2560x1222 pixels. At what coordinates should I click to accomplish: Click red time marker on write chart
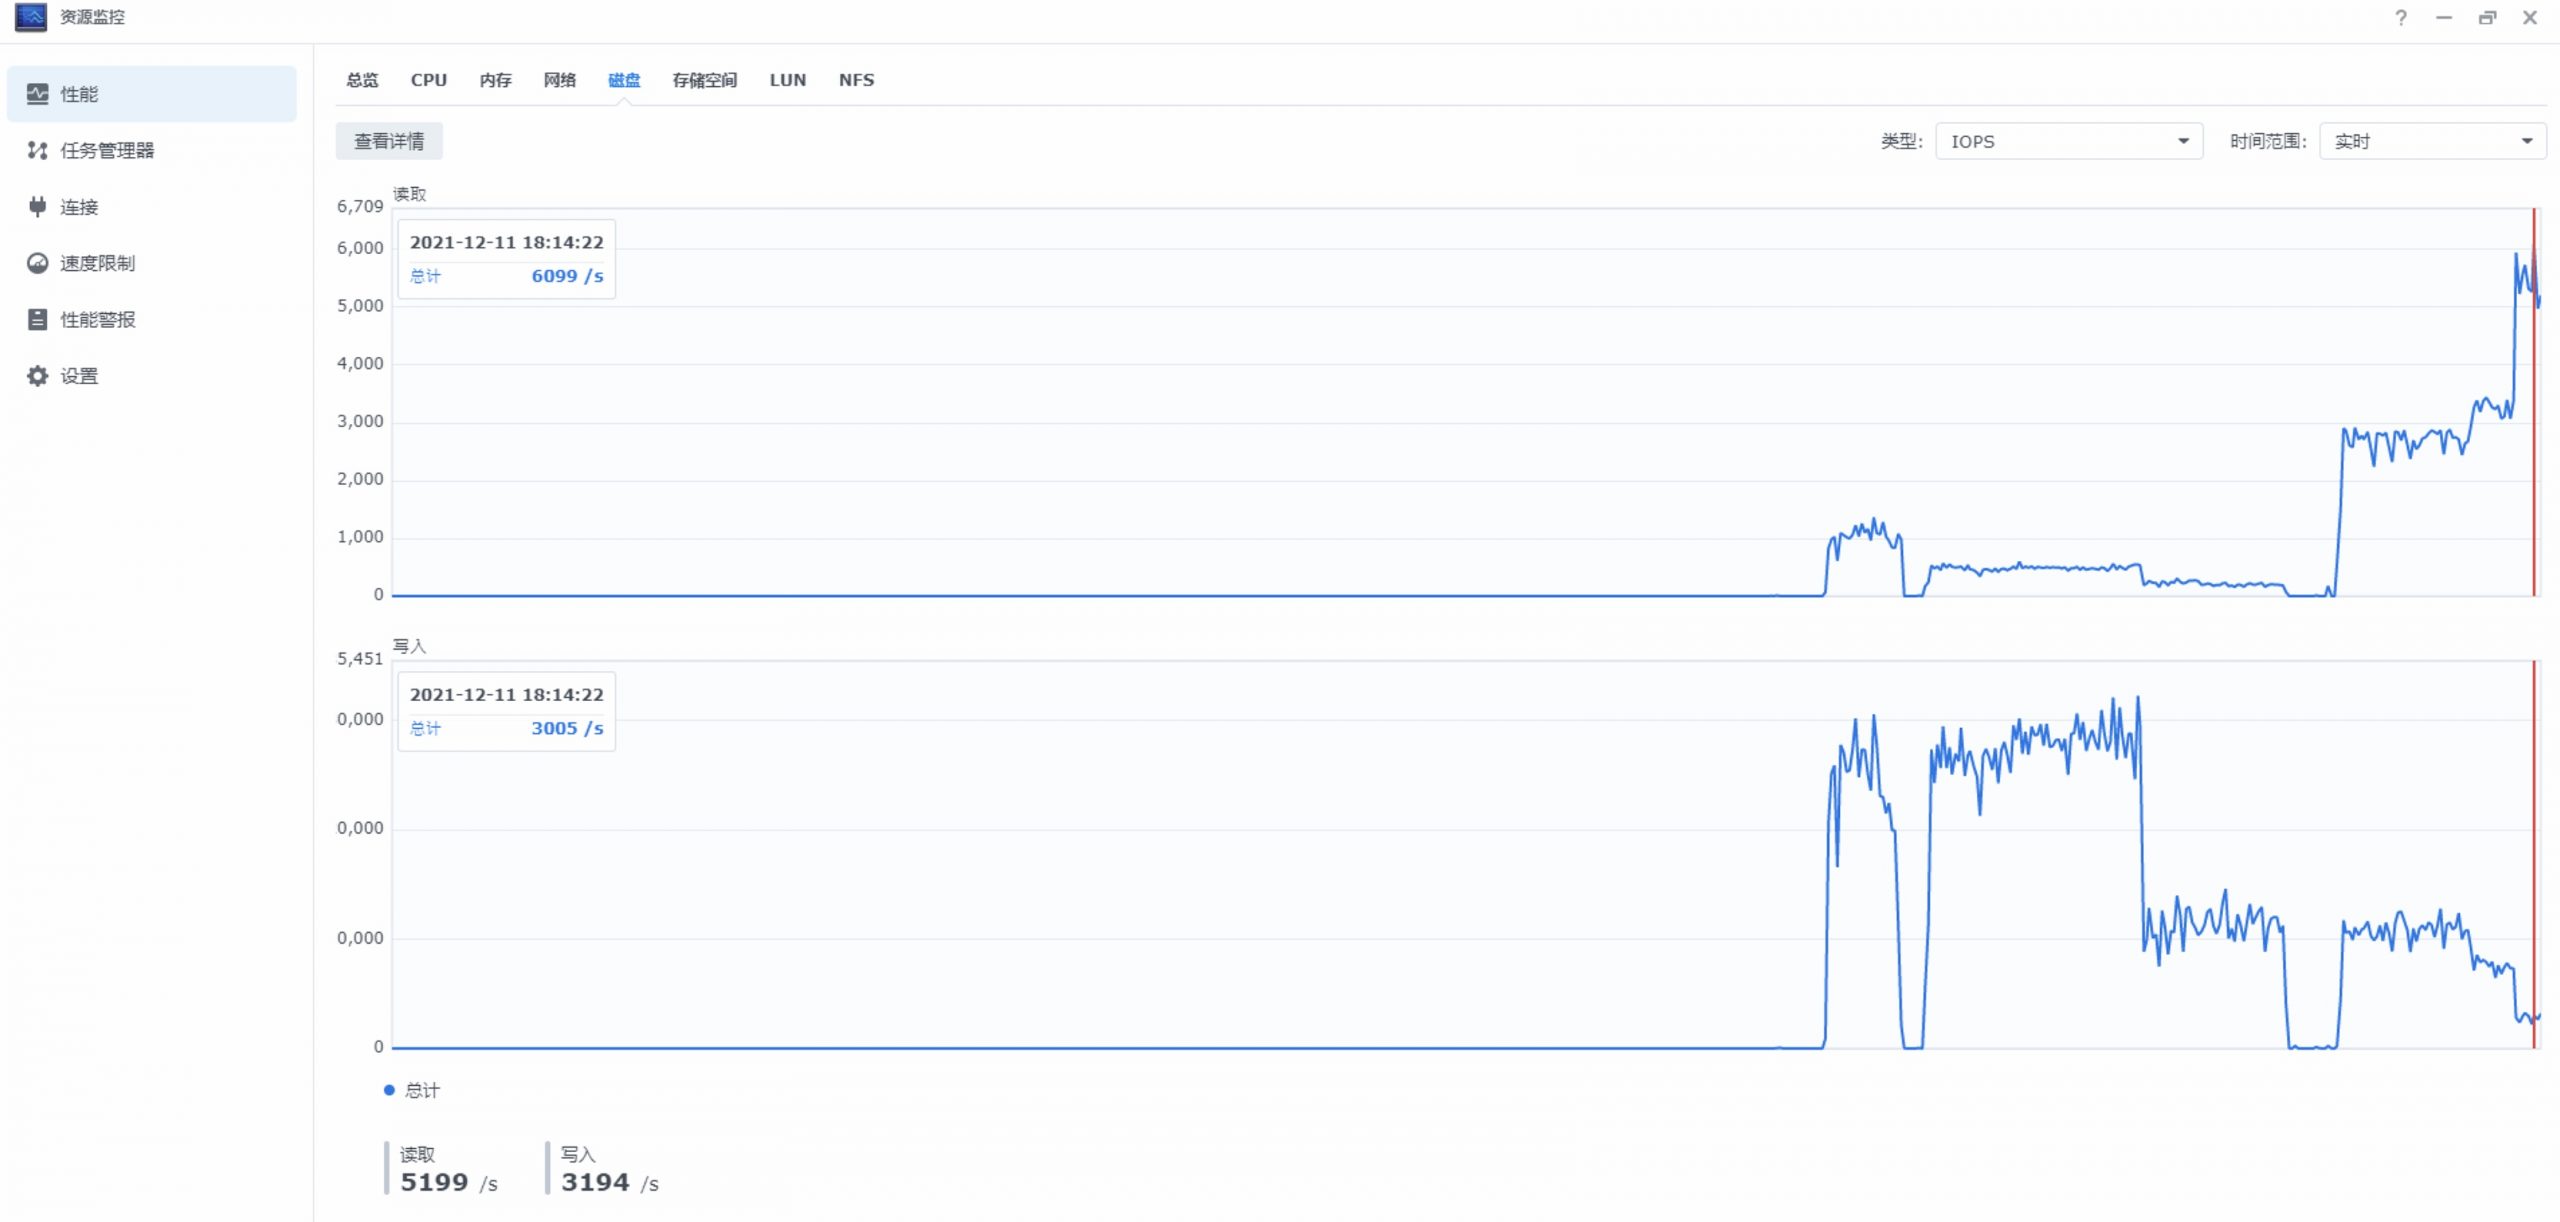tap(2534, 854)
